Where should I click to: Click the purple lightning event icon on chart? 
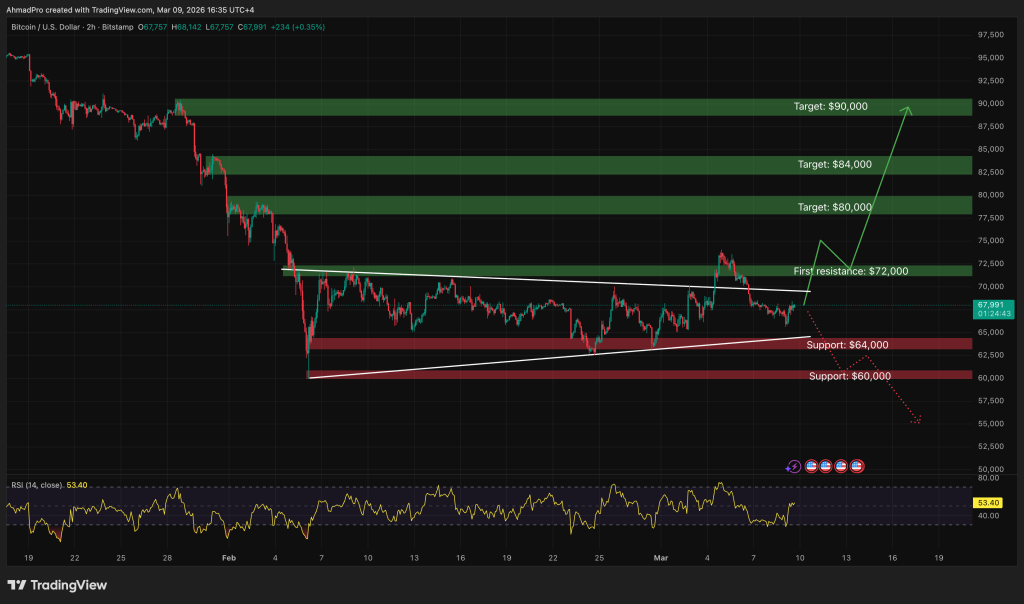[794, 465]
